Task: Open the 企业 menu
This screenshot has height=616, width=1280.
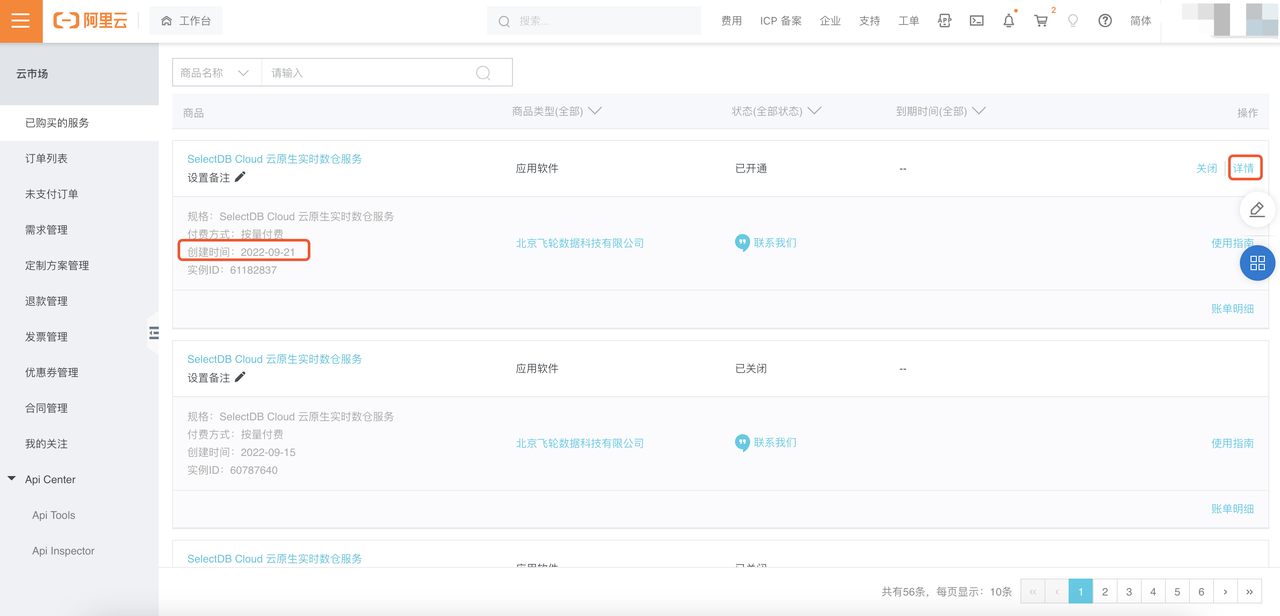Action: coord(830,21)
